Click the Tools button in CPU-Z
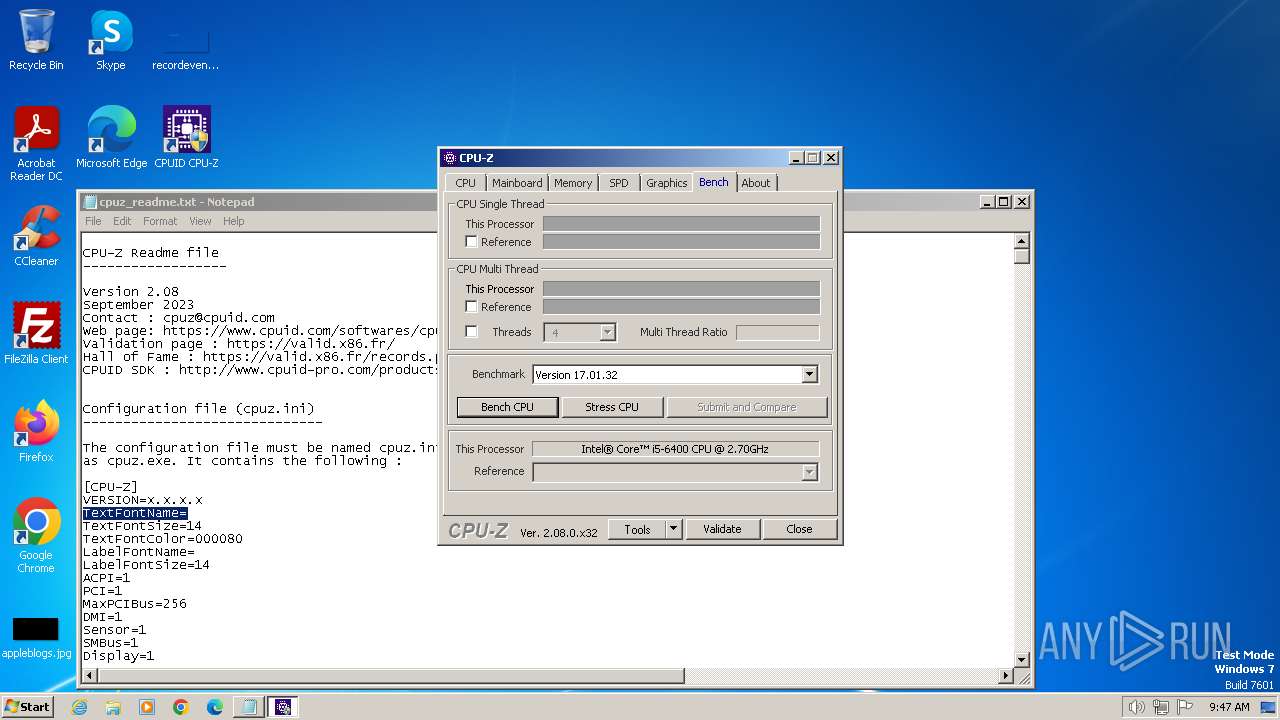 point(637,529)
